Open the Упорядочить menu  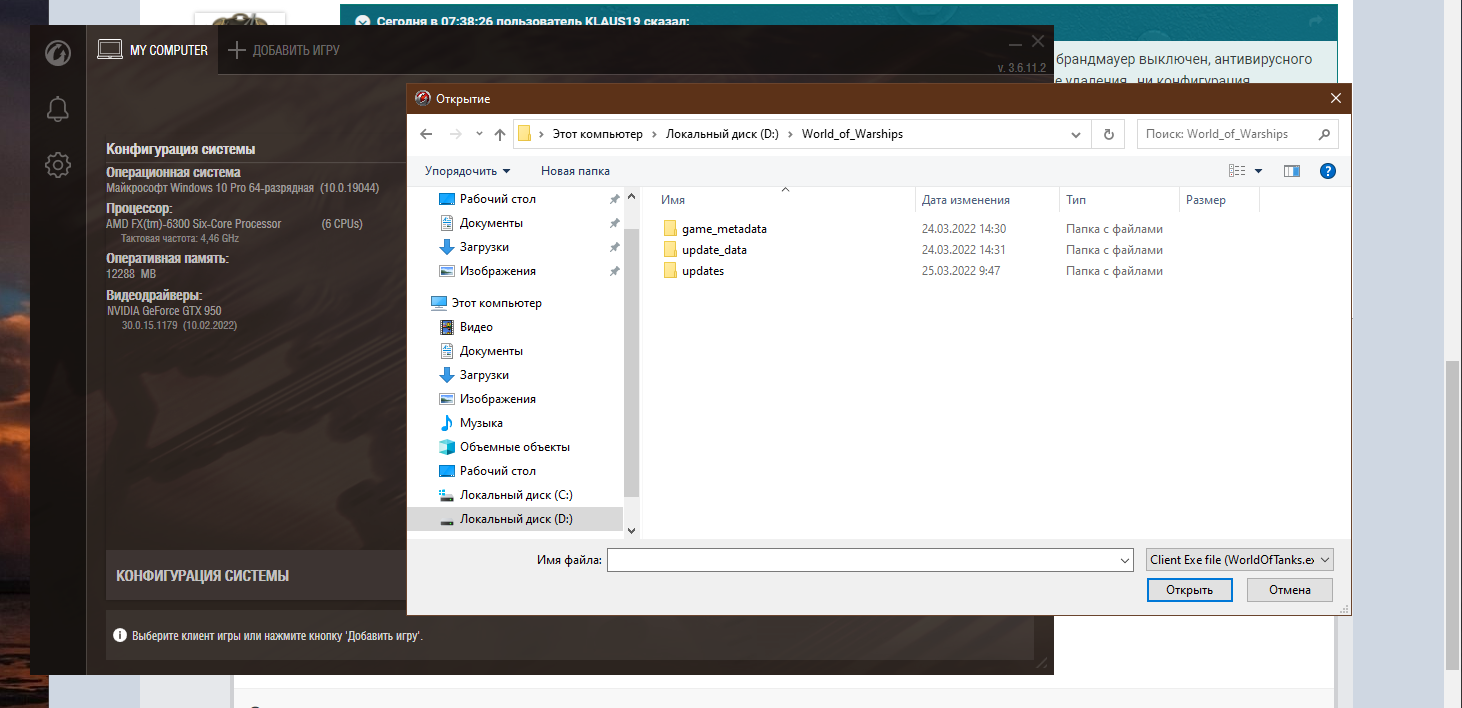[x=467, y=171]
